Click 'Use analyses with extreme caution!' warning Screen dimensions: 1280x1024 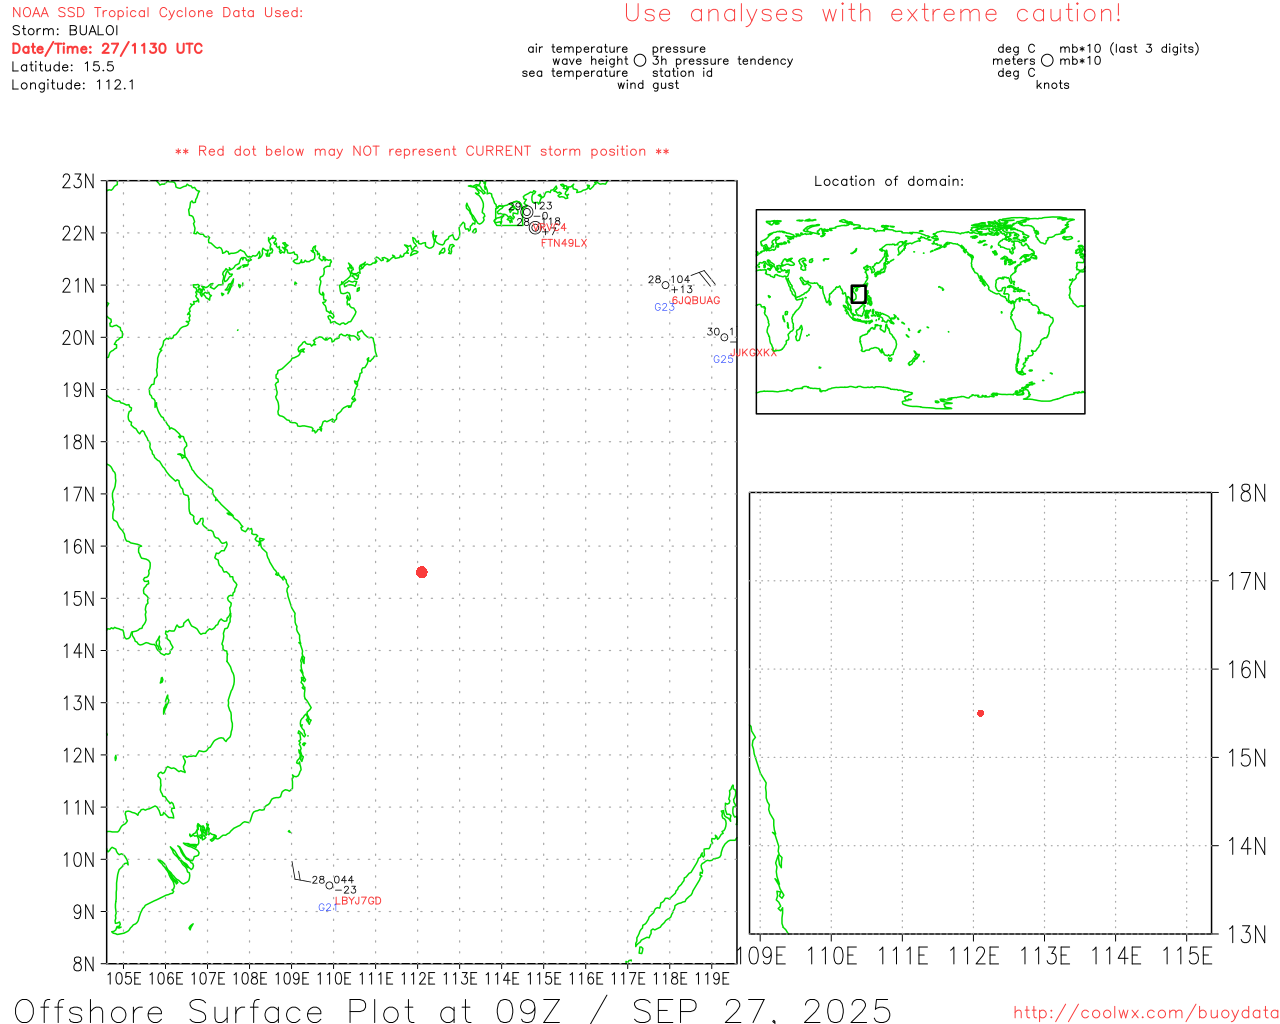872,14
